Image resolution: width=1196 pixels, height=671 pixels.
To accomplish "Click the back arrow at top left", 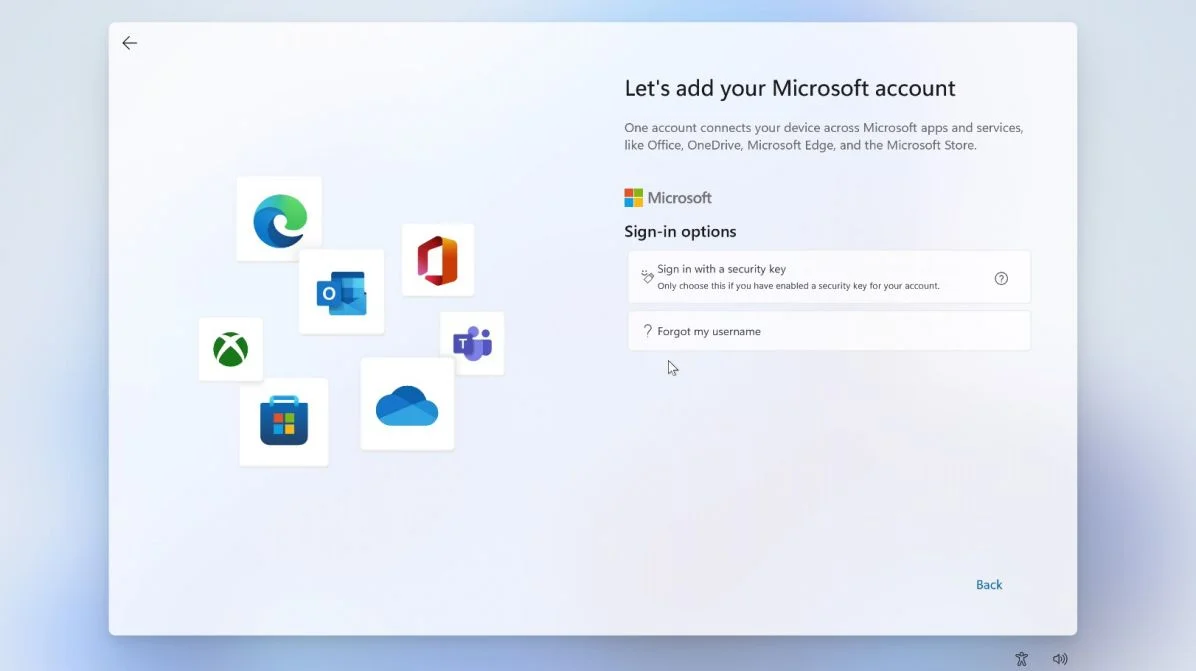I will pos(129,42).
